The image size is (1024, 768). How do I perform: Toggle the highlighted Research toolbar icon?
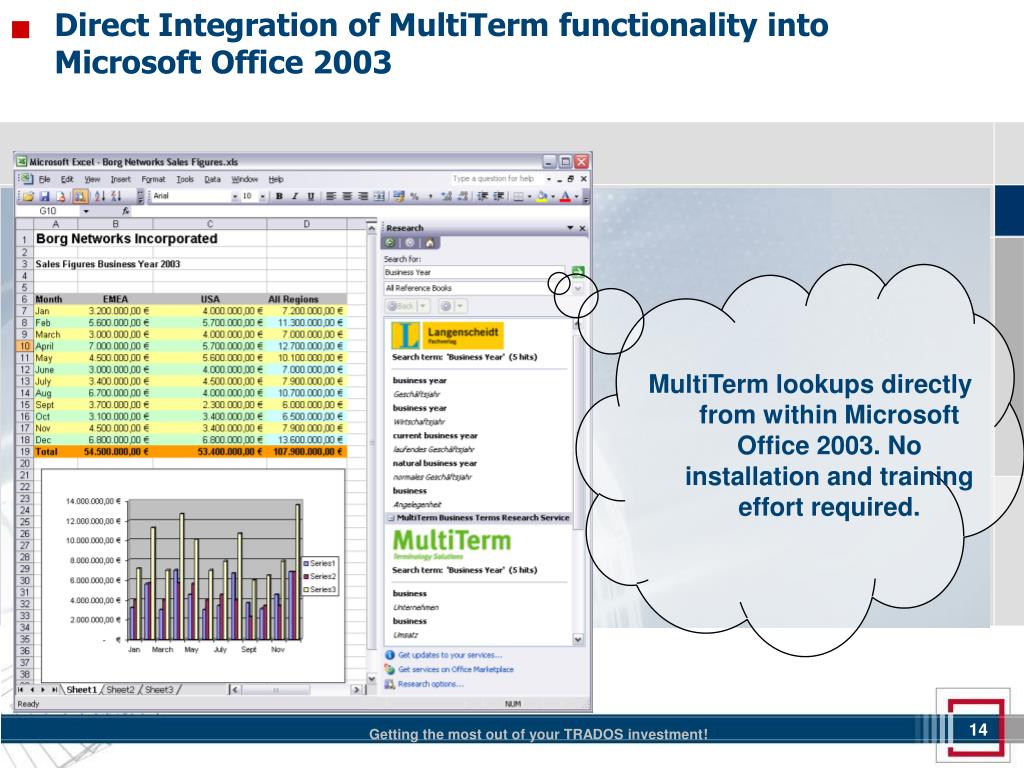point(80,196)
